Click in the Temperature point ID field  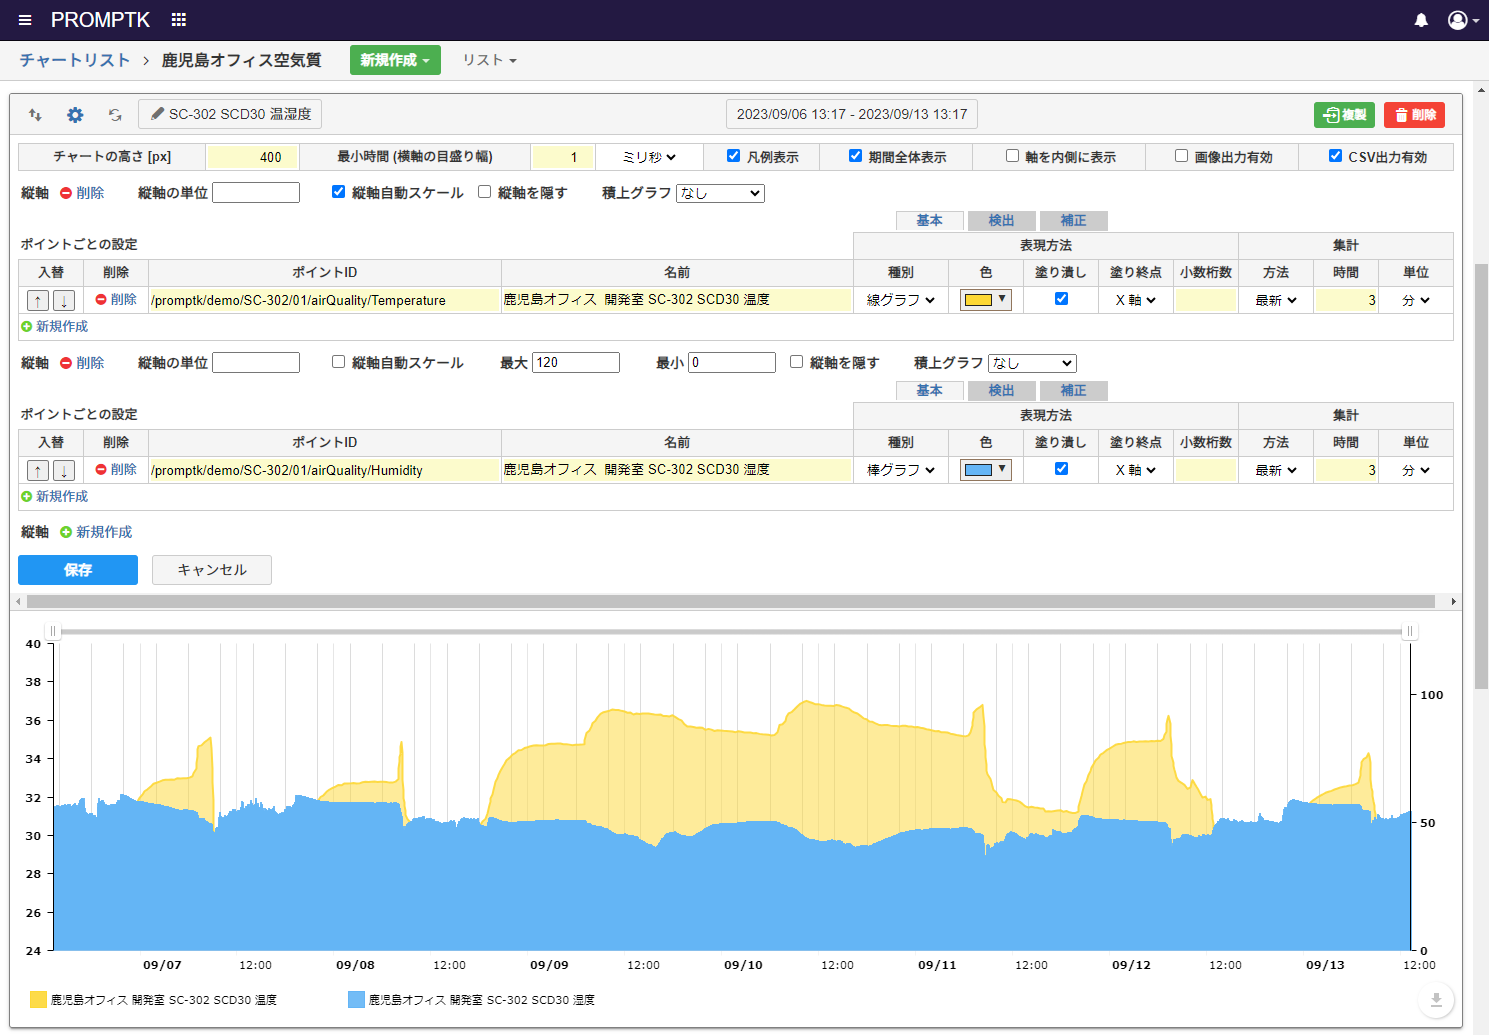click(x=325, y=300)
